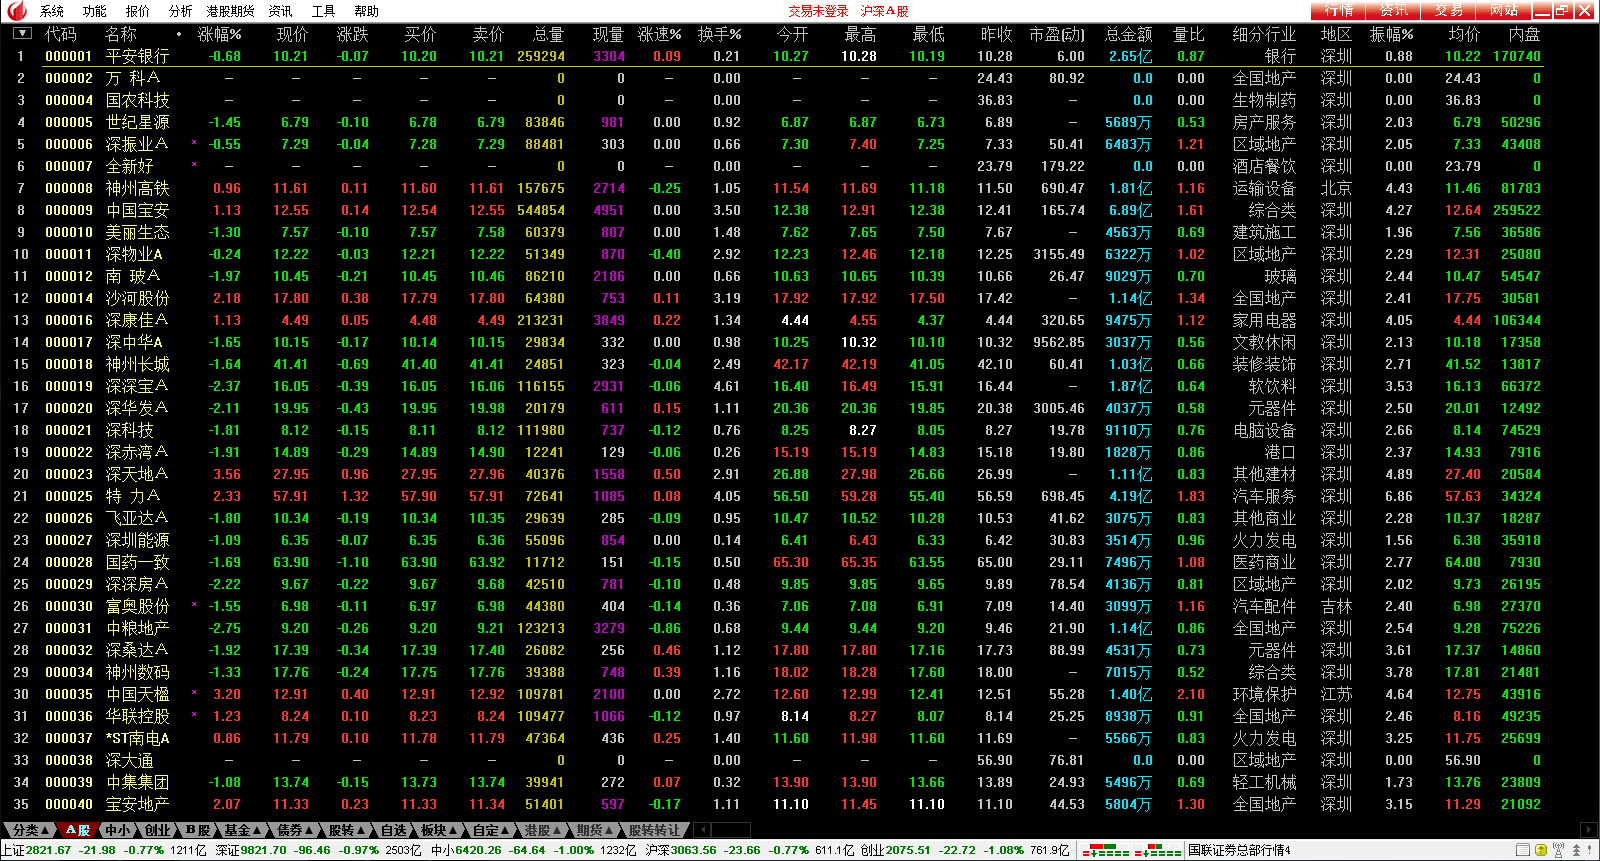This screenshot has height=861, width=1600.
Task: Open the column selector arrow icon beside 代码
Action: pos(22,34)
